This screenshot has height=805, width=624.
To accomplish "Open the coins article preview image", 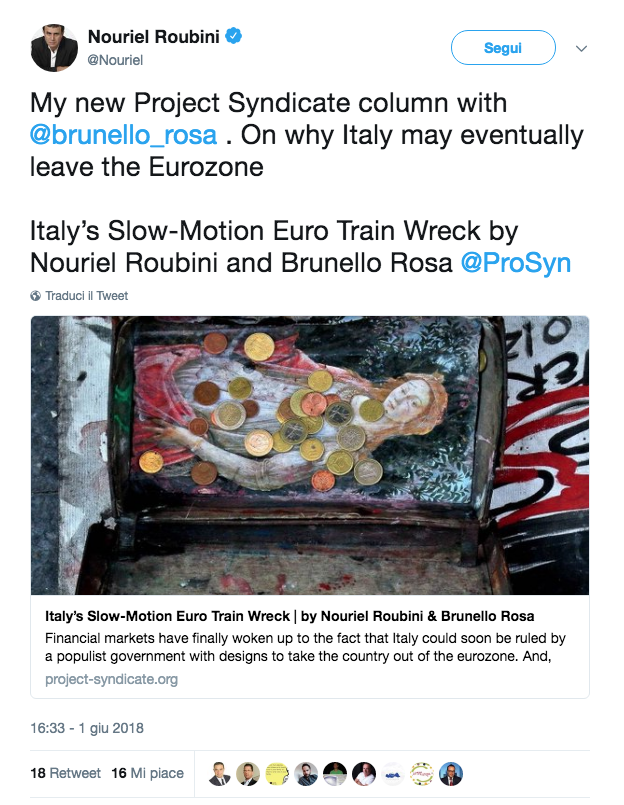I will click(x=310, y=455).
